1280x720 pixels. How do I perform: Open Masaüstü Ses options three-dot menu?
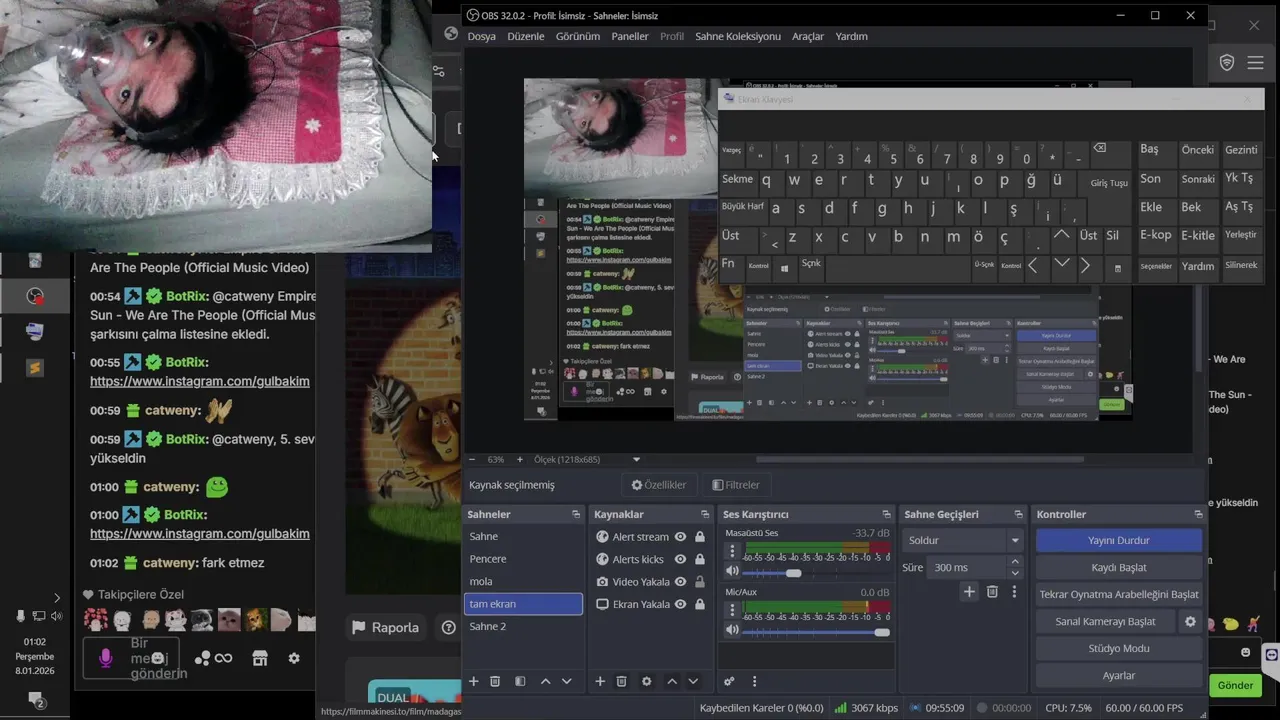tap(732, 550)
